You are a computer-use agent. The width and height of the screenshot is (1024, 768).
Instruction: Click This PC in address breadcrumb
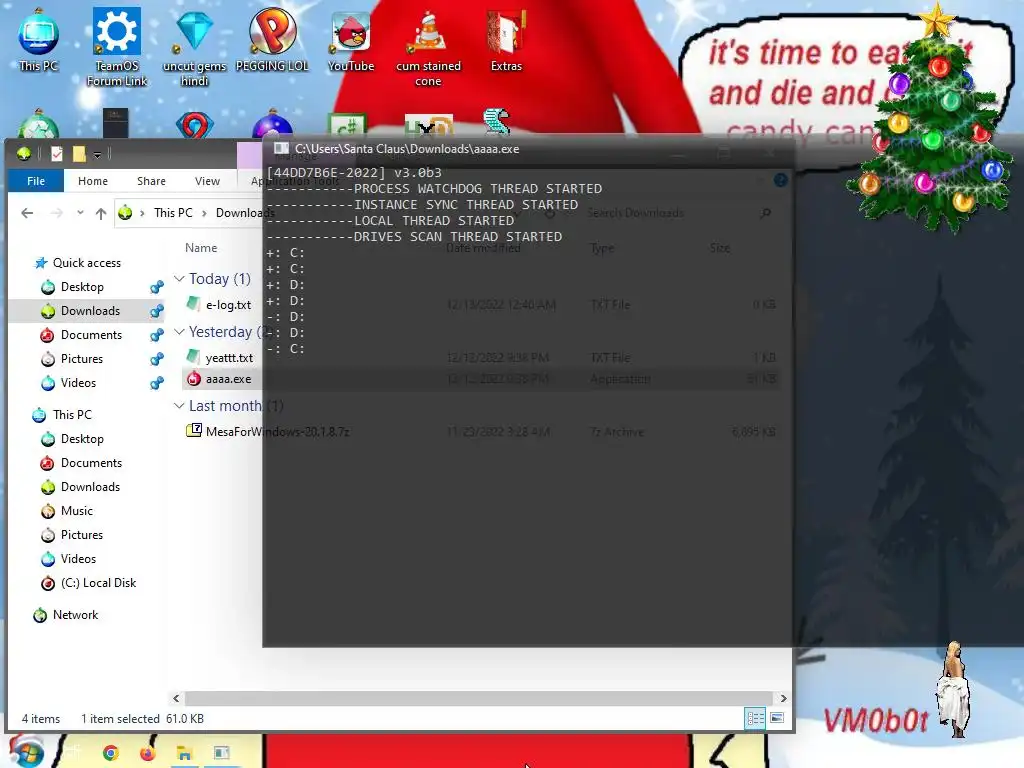coord(173,213)
